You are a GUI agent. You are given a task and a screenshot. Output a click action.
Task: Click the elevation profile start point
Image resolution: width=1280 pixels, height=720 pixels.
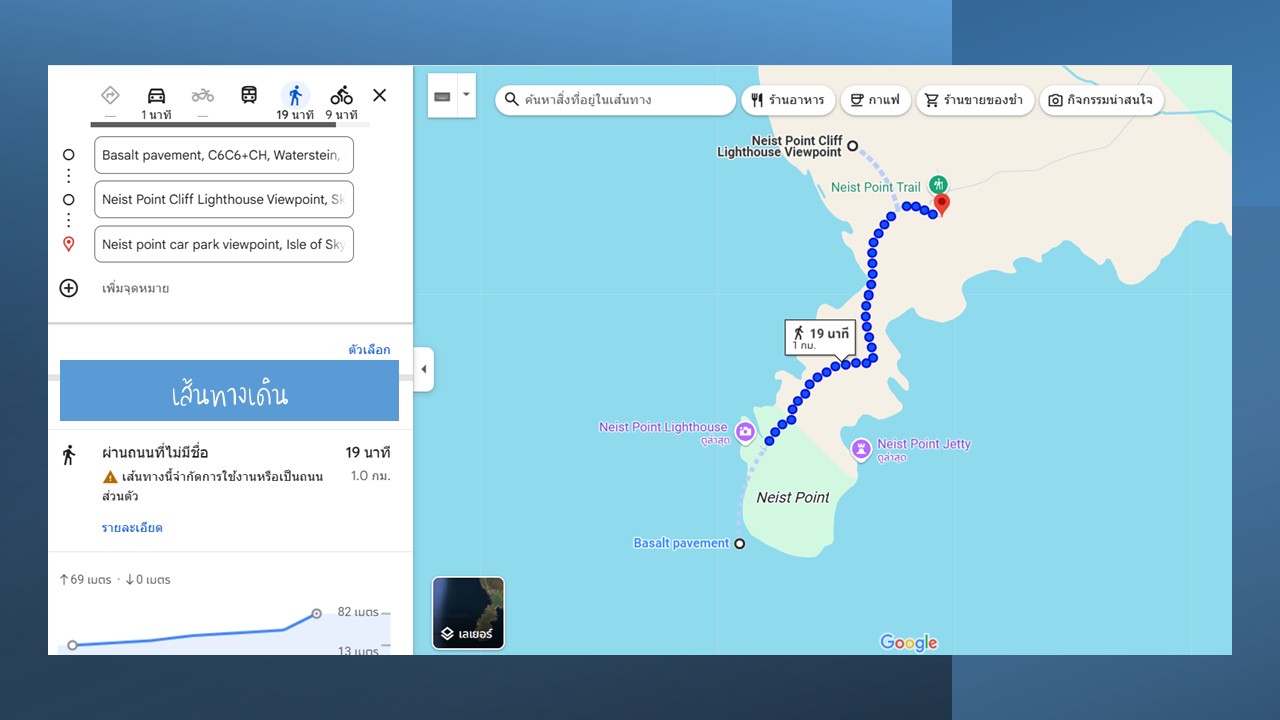(72, 645)
